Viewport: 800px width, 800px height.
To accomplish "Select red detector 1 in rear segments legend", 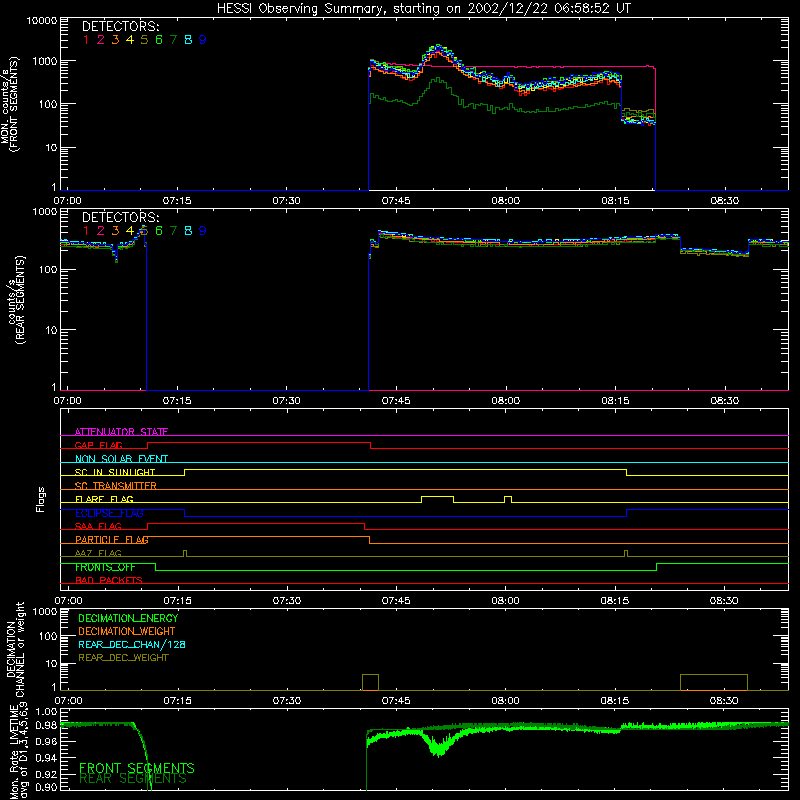I will point(86,231).
